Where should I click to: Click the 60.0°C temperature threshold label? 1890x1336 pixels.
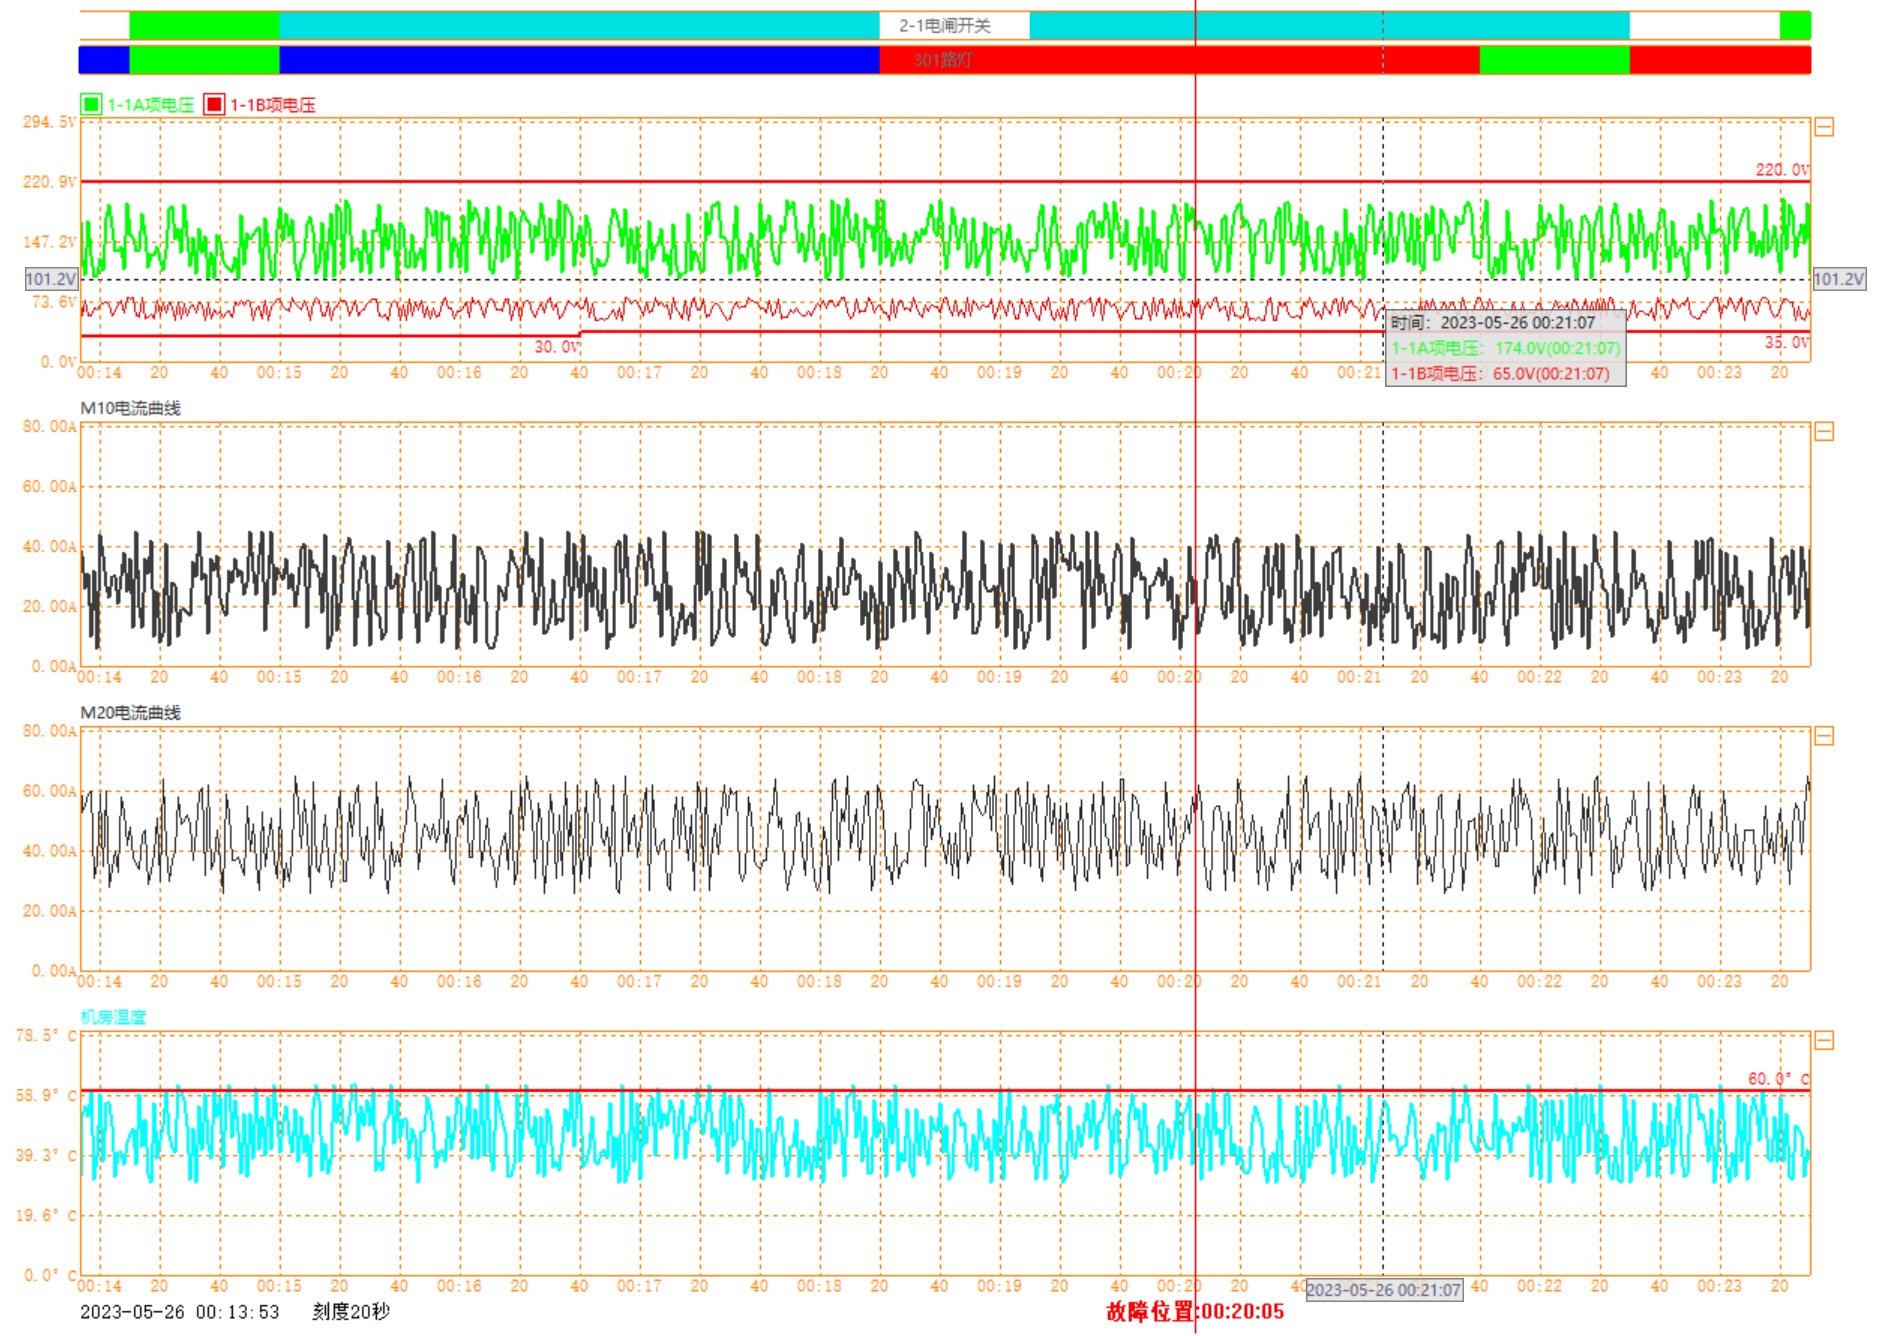[x=1779, y=1079]
